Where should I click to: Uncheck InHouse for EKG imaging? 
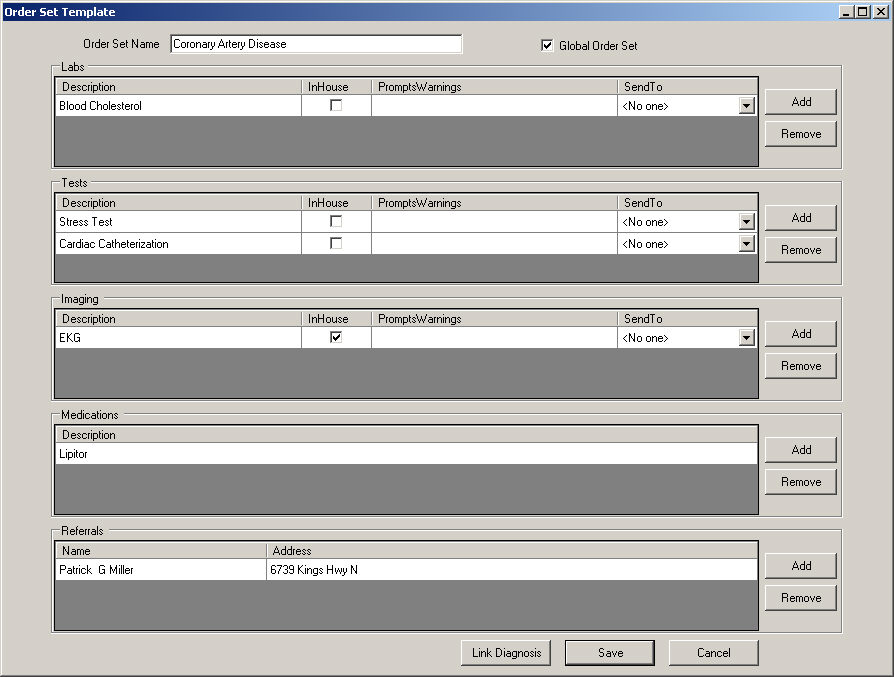[x=336, y=337]
